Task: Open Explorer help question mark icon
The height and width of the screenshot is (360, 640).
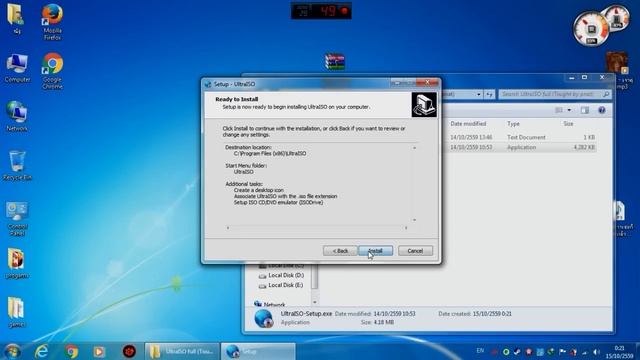Action: coord(602,110)
